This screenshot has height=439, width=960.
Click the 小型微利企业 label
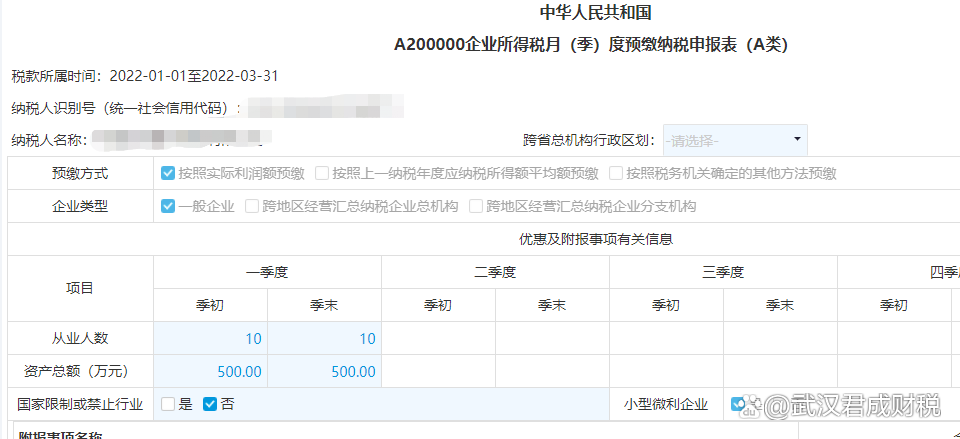[666, 404]
